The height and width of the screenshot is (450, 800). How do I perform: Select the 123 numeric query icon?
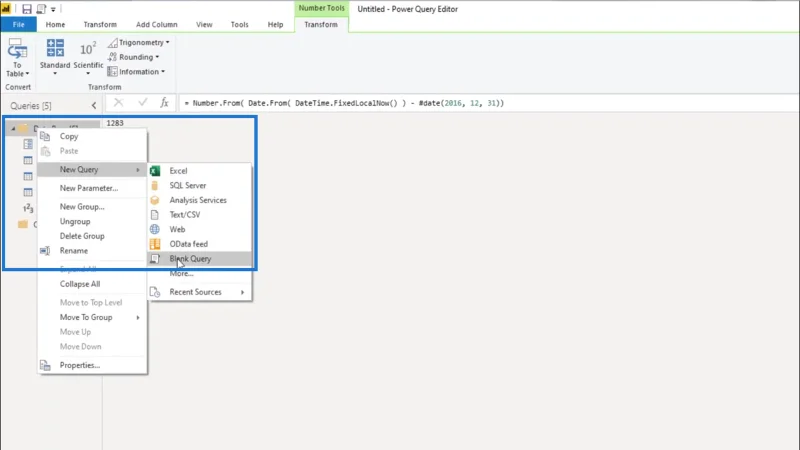point(28,208)
